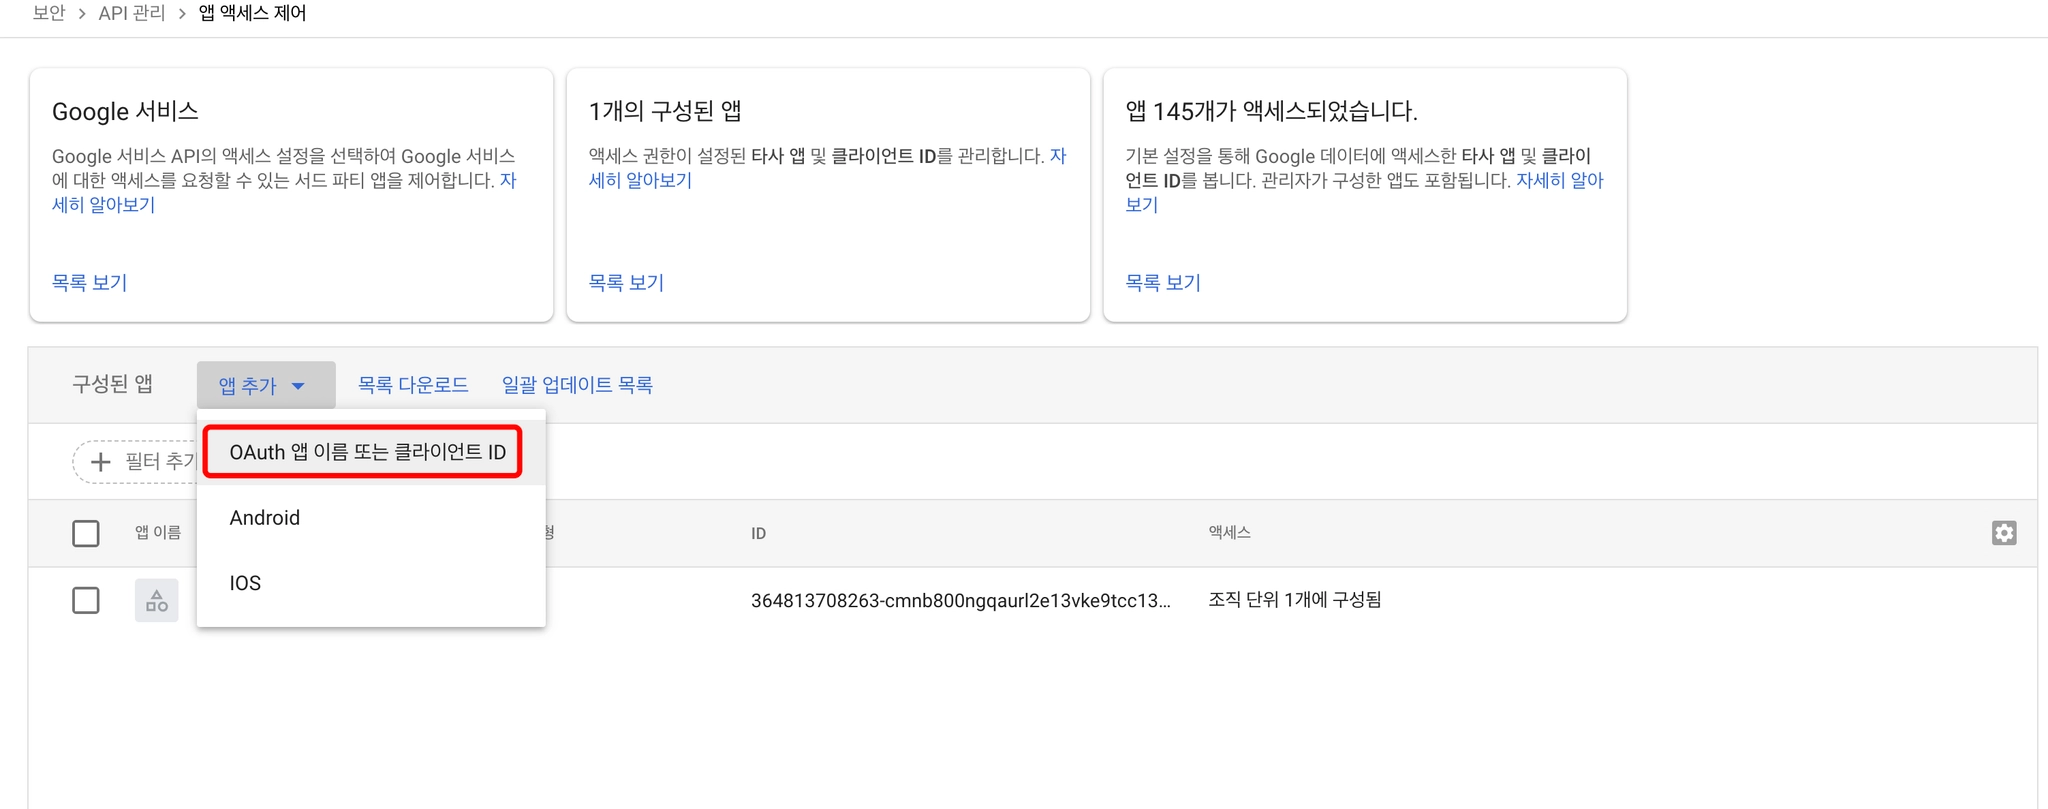Click 목록 다운로드 link

tap(413, 385)
